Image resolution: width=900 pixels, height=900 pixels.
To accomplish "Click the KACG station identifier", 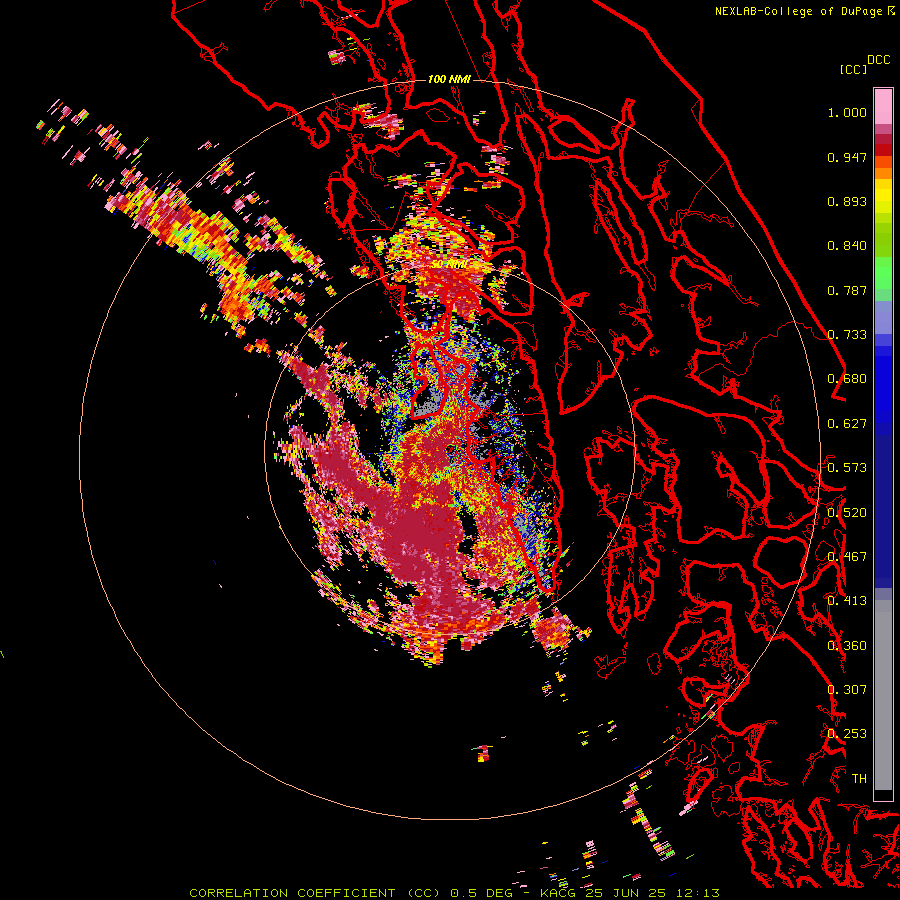I will coord(560,893).
